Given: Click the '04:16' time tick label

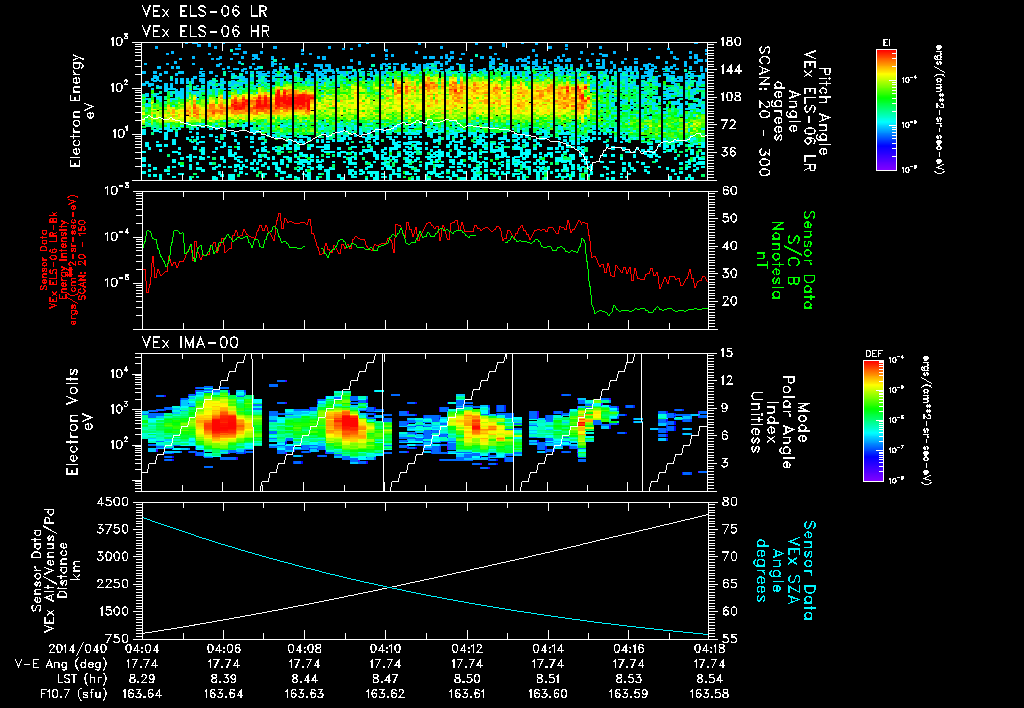Looking at the screenshot, I should pos(628,650).
